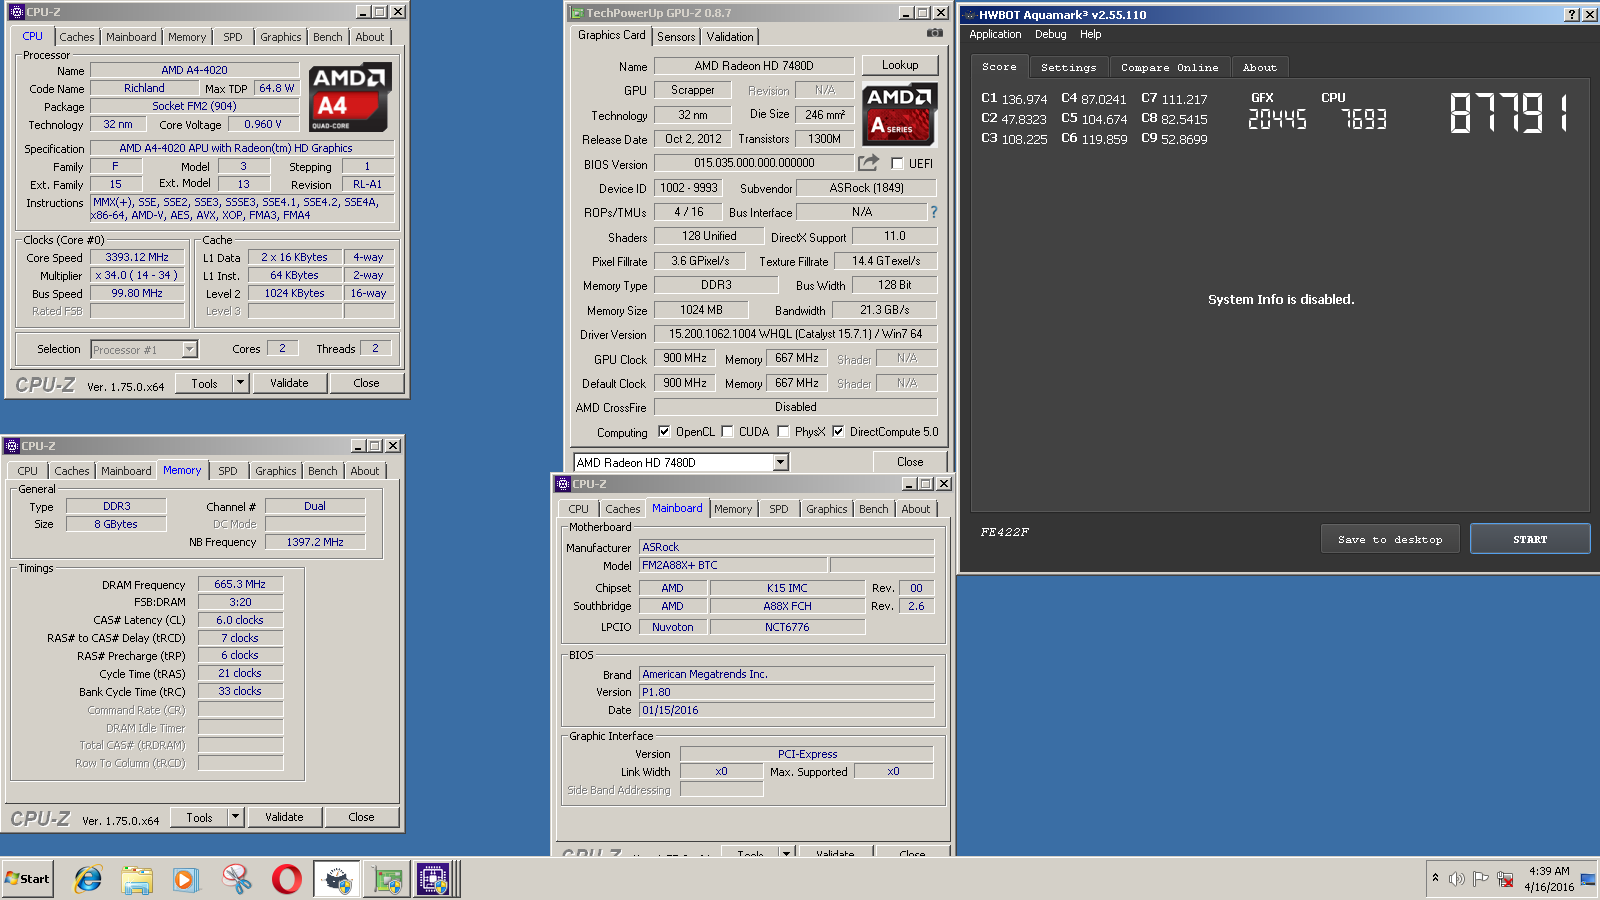Image resolution: width=1600 pixels, height=900 pixels.
Task: Show hidden tray icons arrow
Action: pyautogui.click(x=1435, y=878)
